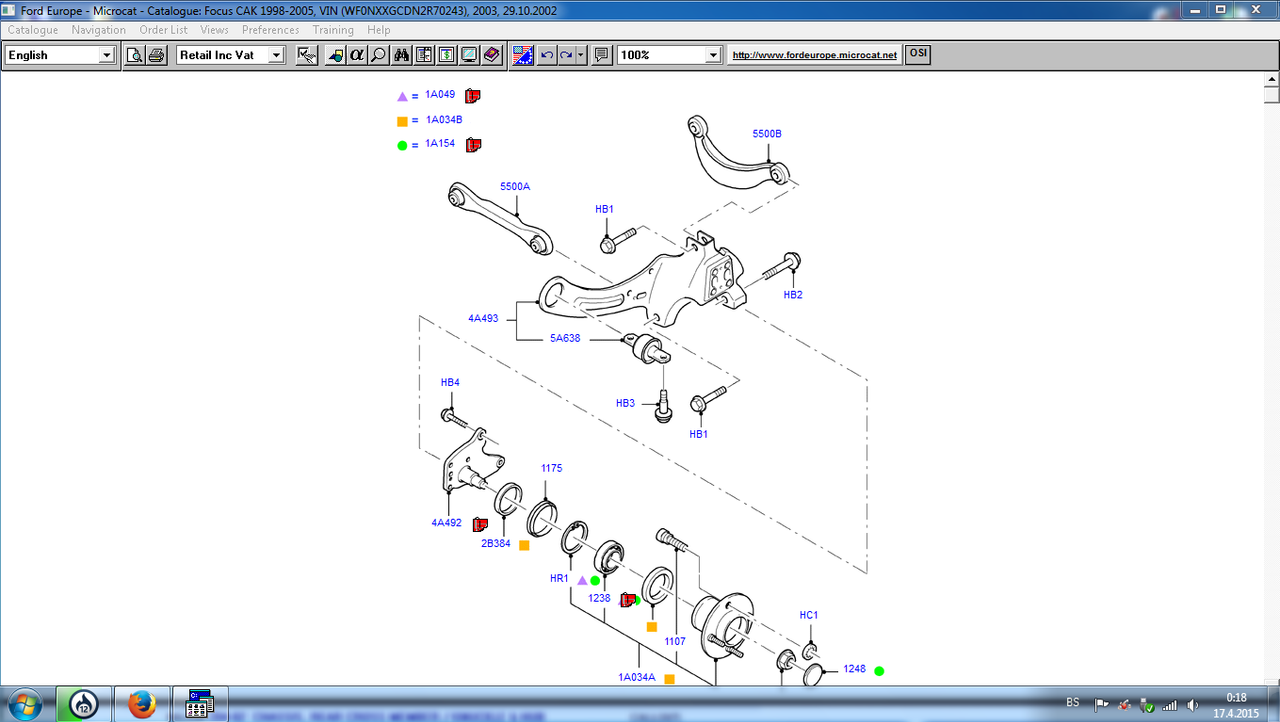Click the pointing hand order icon

308,55
